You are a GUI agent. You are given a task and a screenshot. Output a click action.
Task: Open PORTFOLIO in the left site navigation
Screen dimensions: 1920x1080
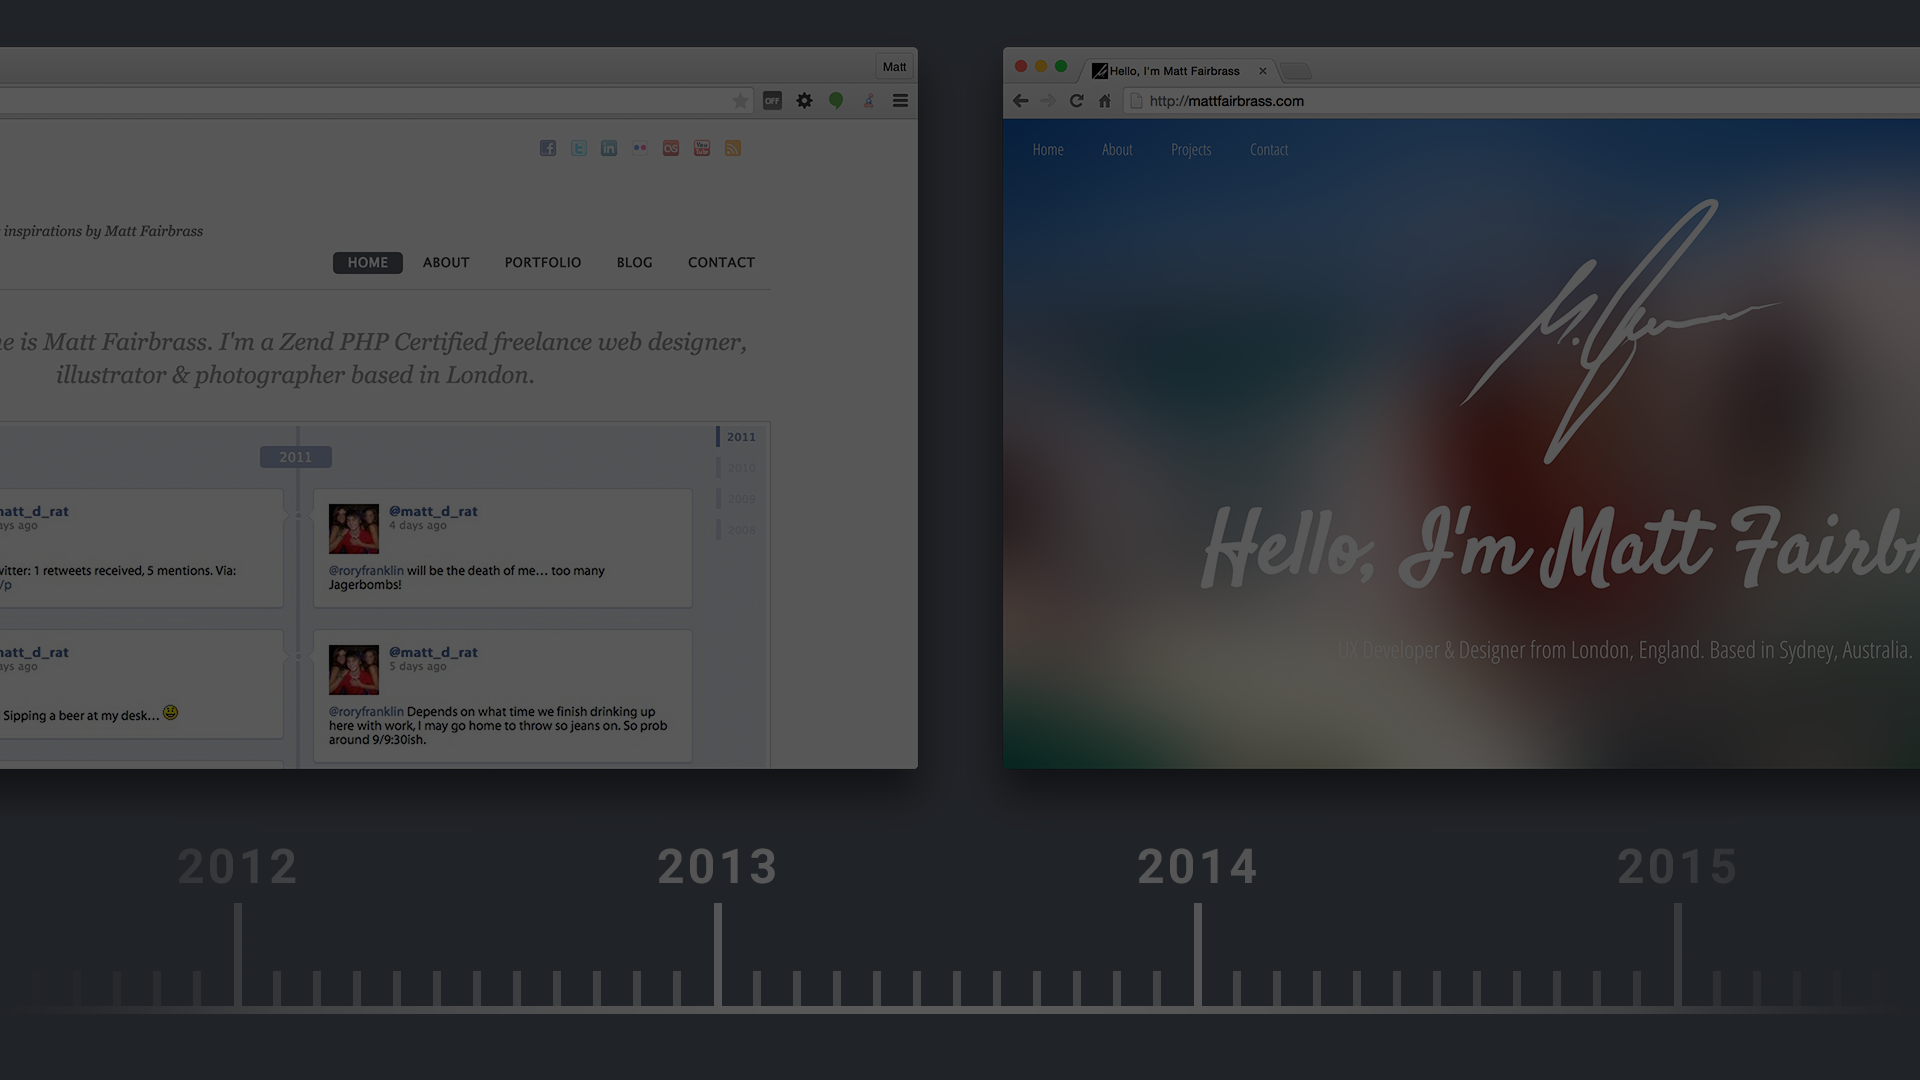(x=543, y=263)
